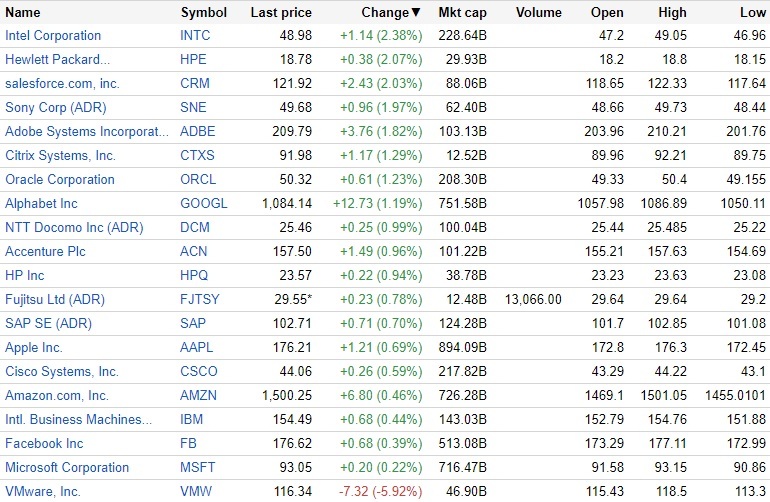Open the Microsoft Corporation link
Image resolution: width=770 pixels, height=502 pixels.
click(x=67, y=467)
